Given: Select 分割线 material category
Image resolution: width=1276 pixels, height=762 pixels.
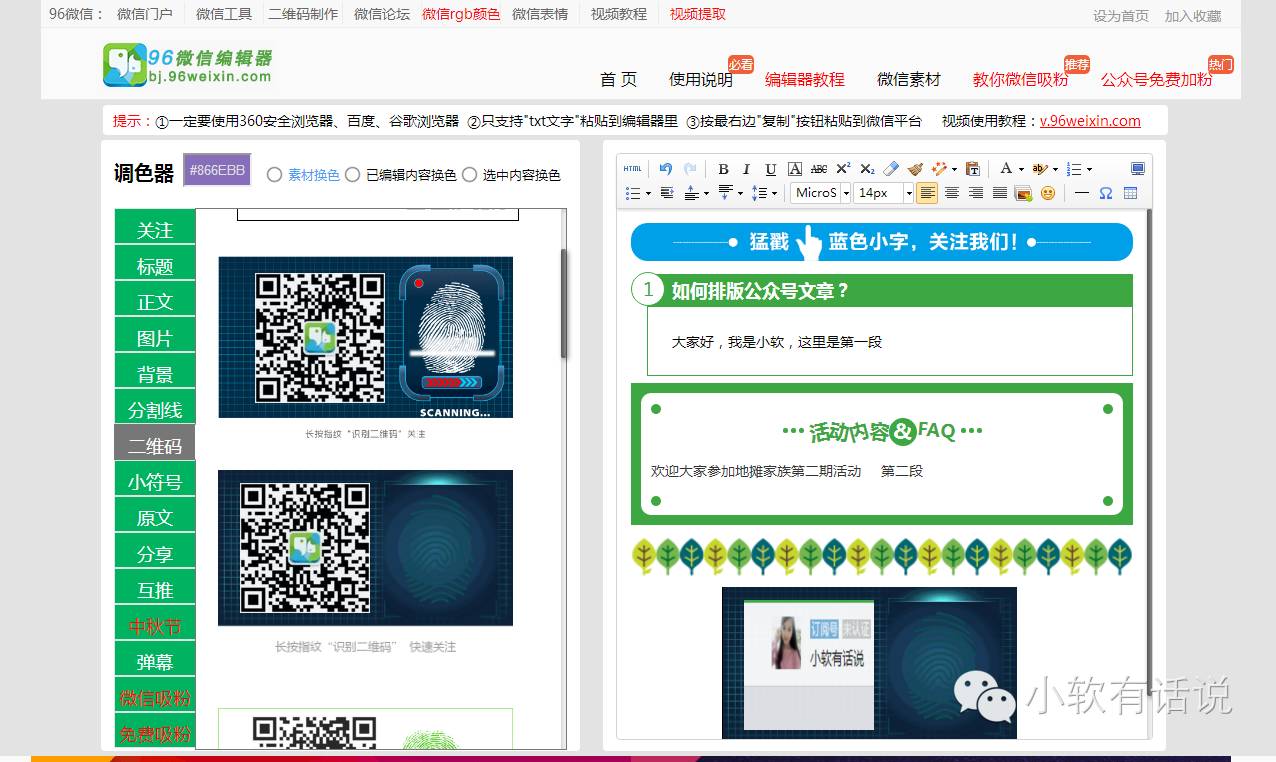Looking at the screenshot, I should click(x=155, y=410).
